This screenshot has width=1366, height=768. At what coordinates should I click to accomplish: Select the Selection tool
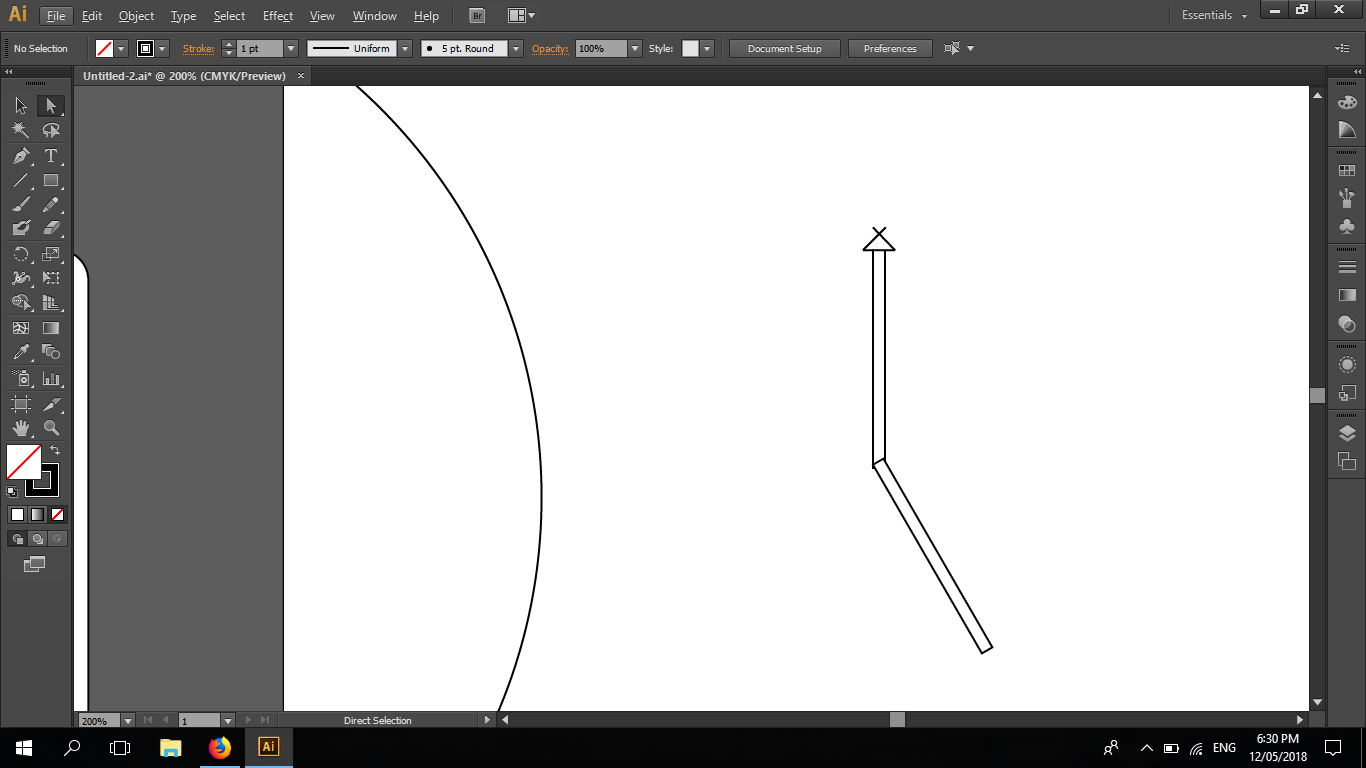pyautogui.click(x=21, y=105)
